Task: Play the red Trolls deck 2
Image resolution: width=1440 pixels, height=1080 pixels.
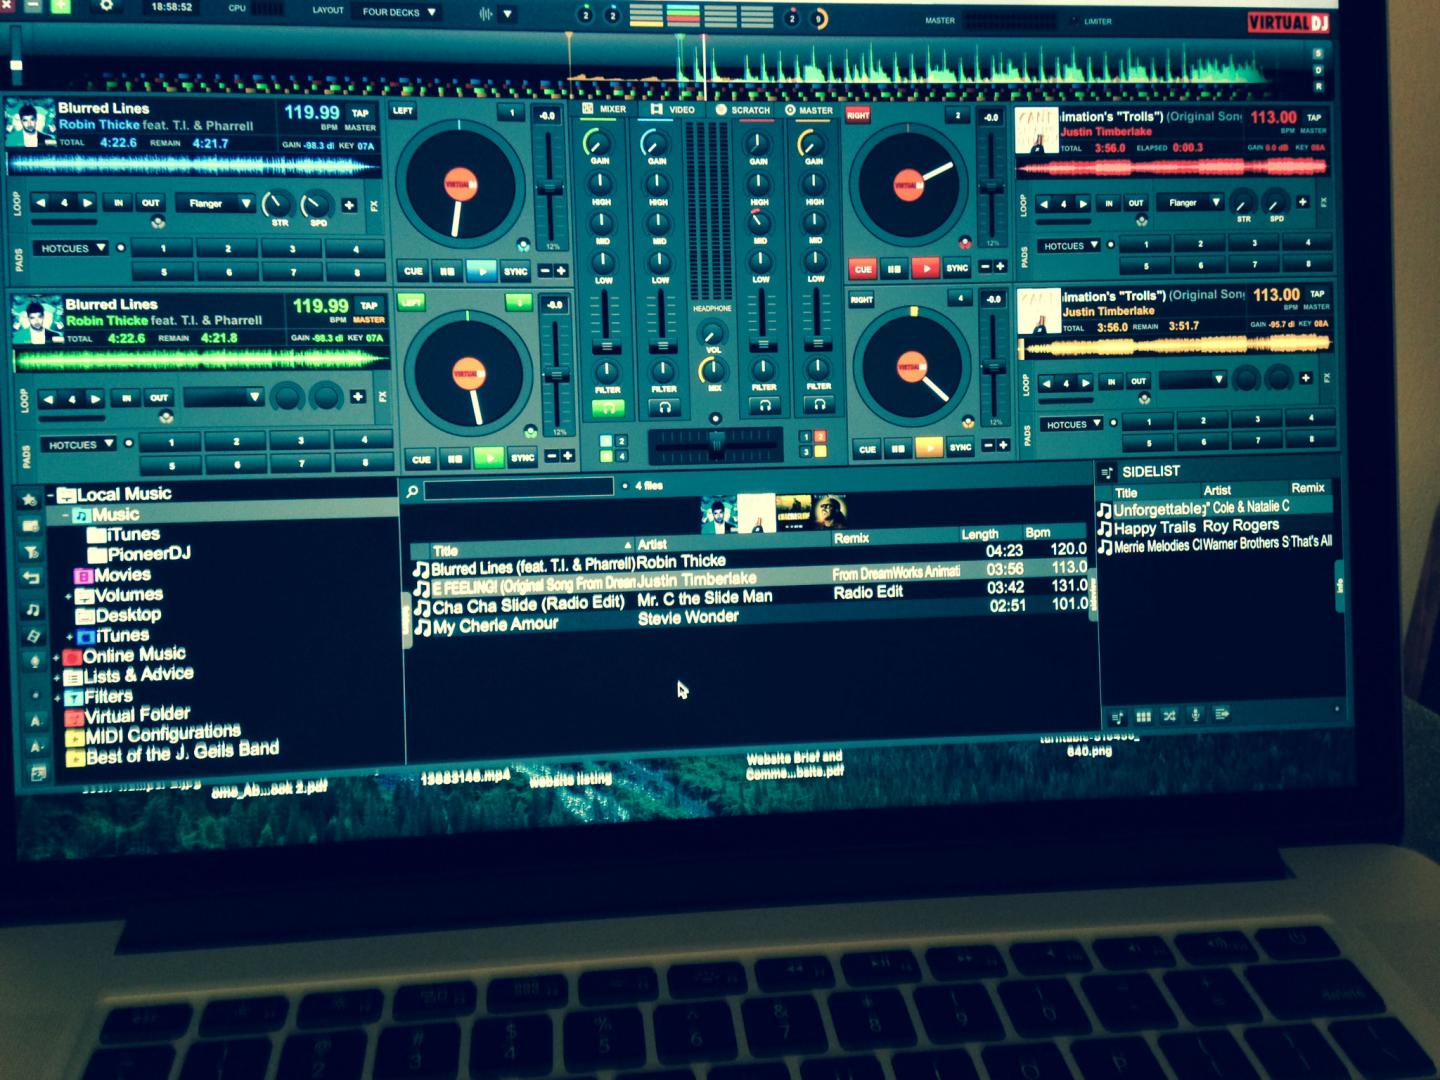Action: click(x=926, y=268)
